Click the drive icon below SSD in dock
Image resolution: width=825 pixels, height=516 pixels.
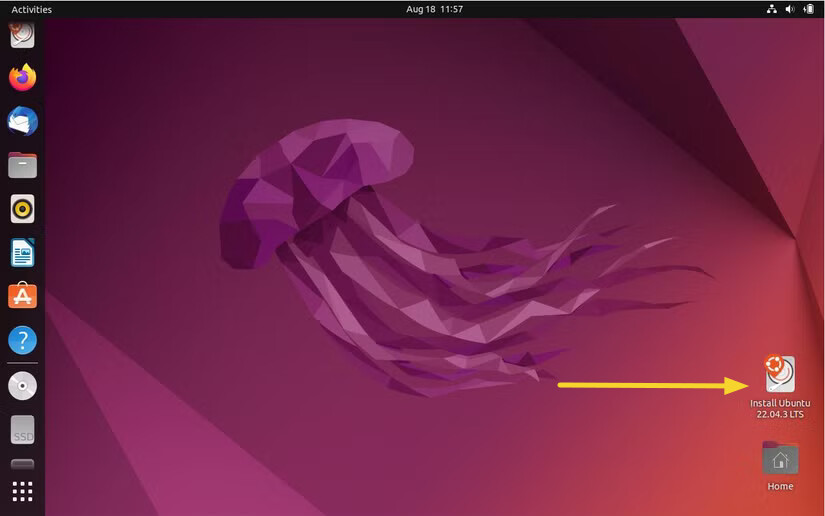click(x=22, y=464)
